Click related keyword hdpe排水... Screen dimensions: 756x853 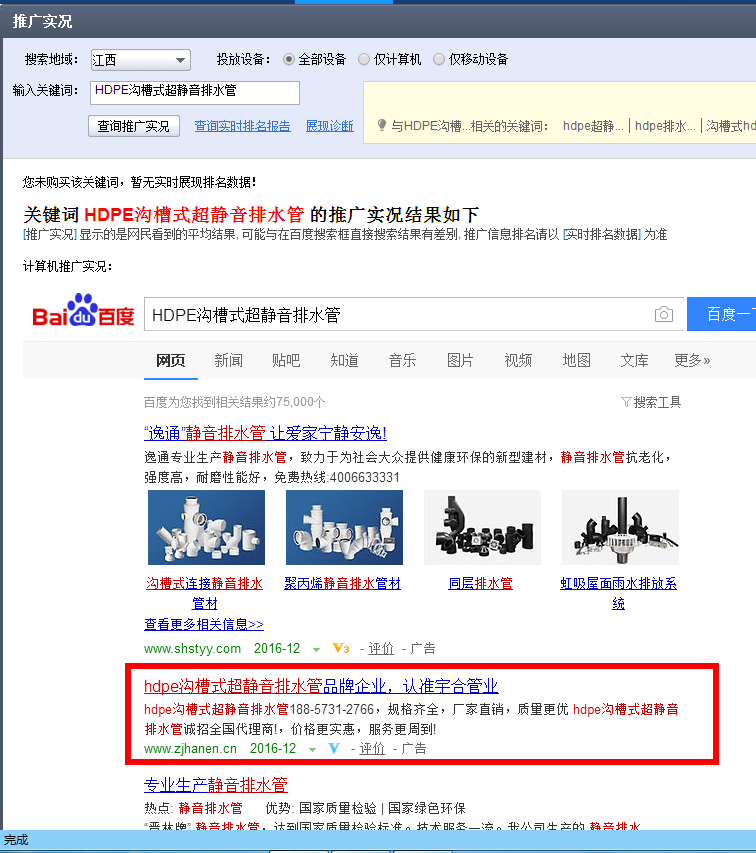point(665,126)
